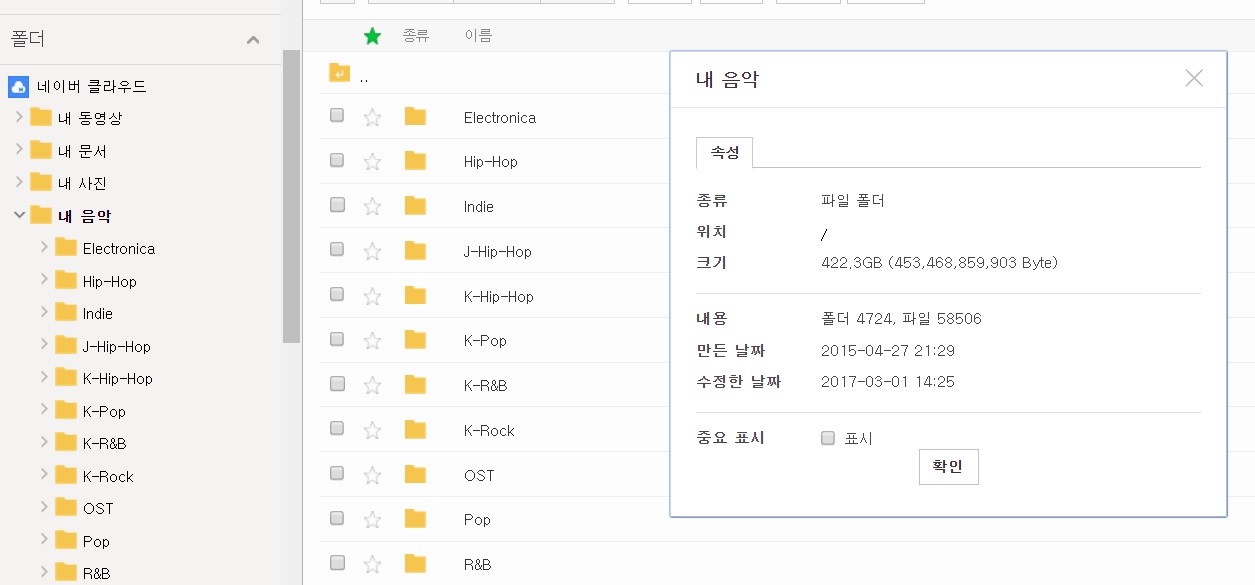
Task: Star the Electronica folder as important
Action: (x=372, y=118)
